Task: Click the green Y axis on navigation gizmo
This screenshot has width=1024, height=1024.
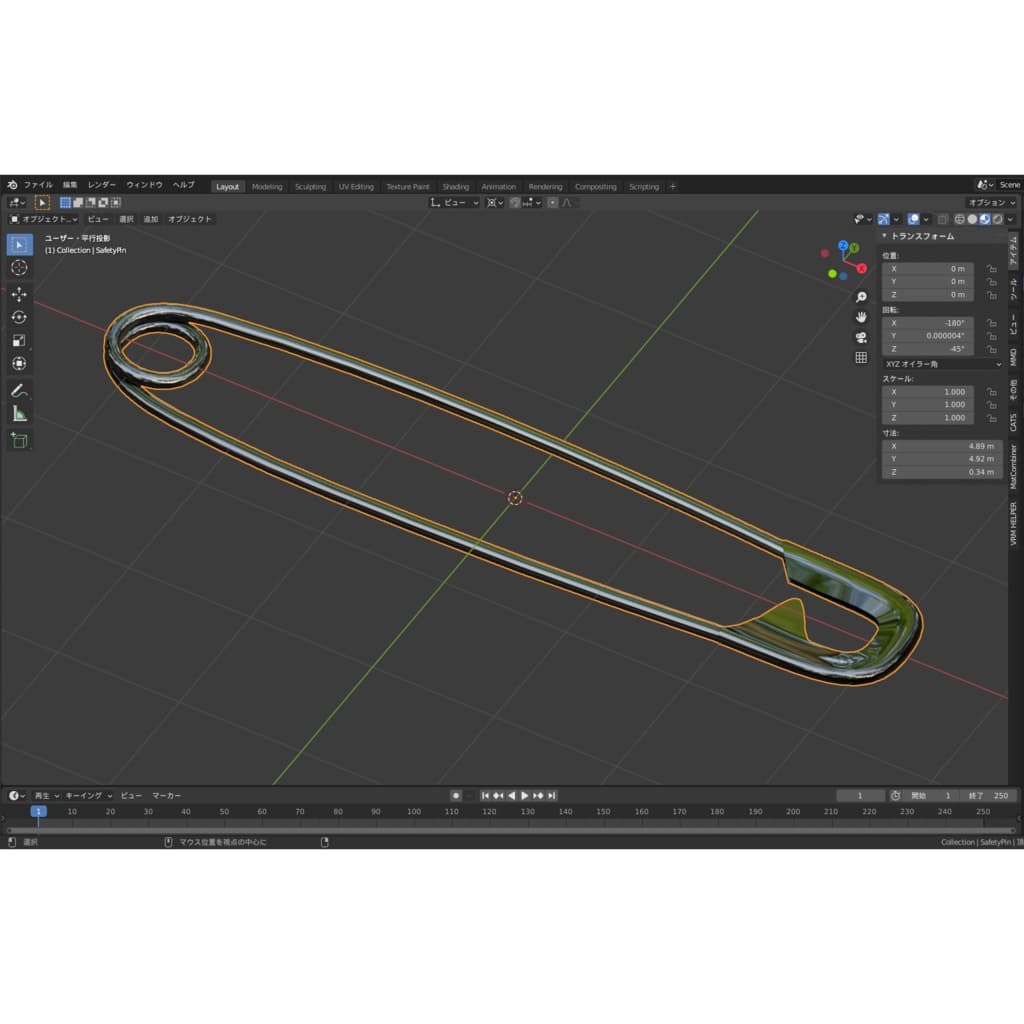Action: [854, 248]
